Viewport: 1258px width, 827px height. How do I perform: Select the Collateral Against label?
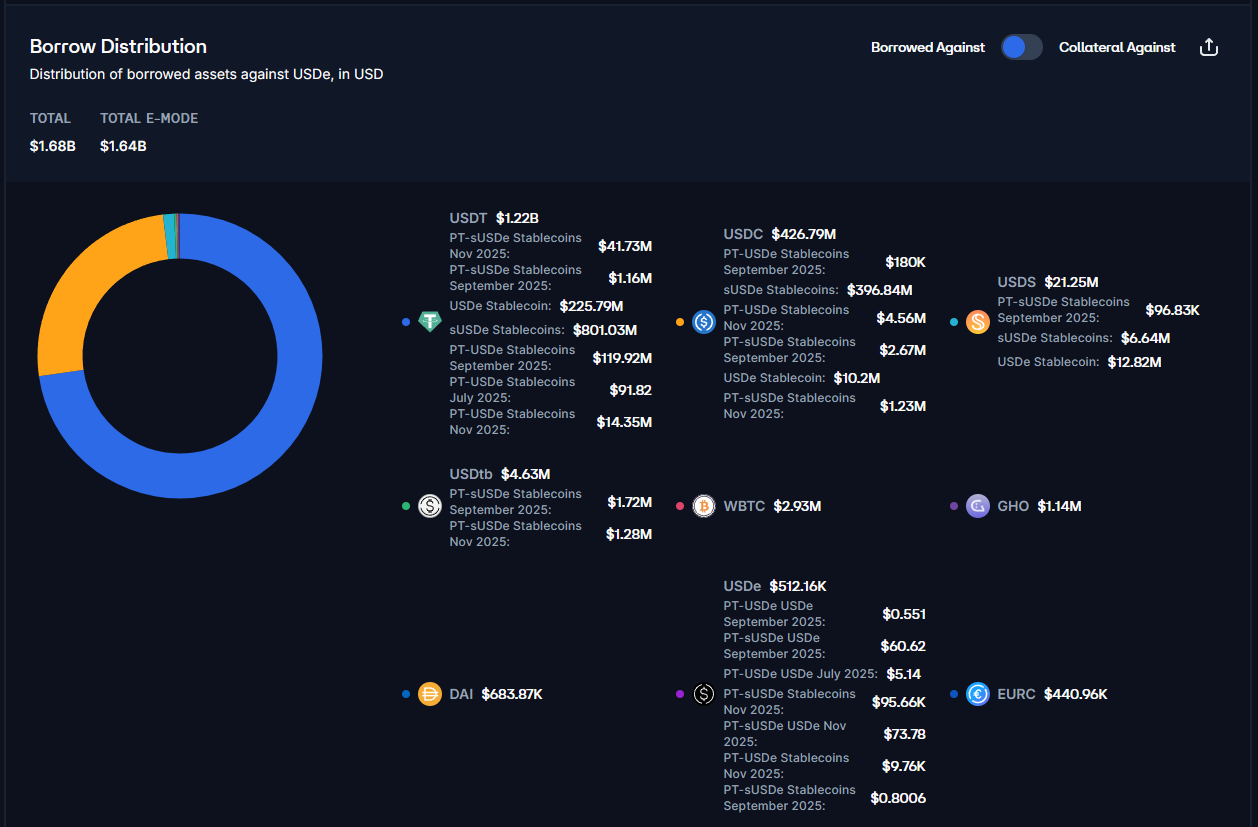1117,47
